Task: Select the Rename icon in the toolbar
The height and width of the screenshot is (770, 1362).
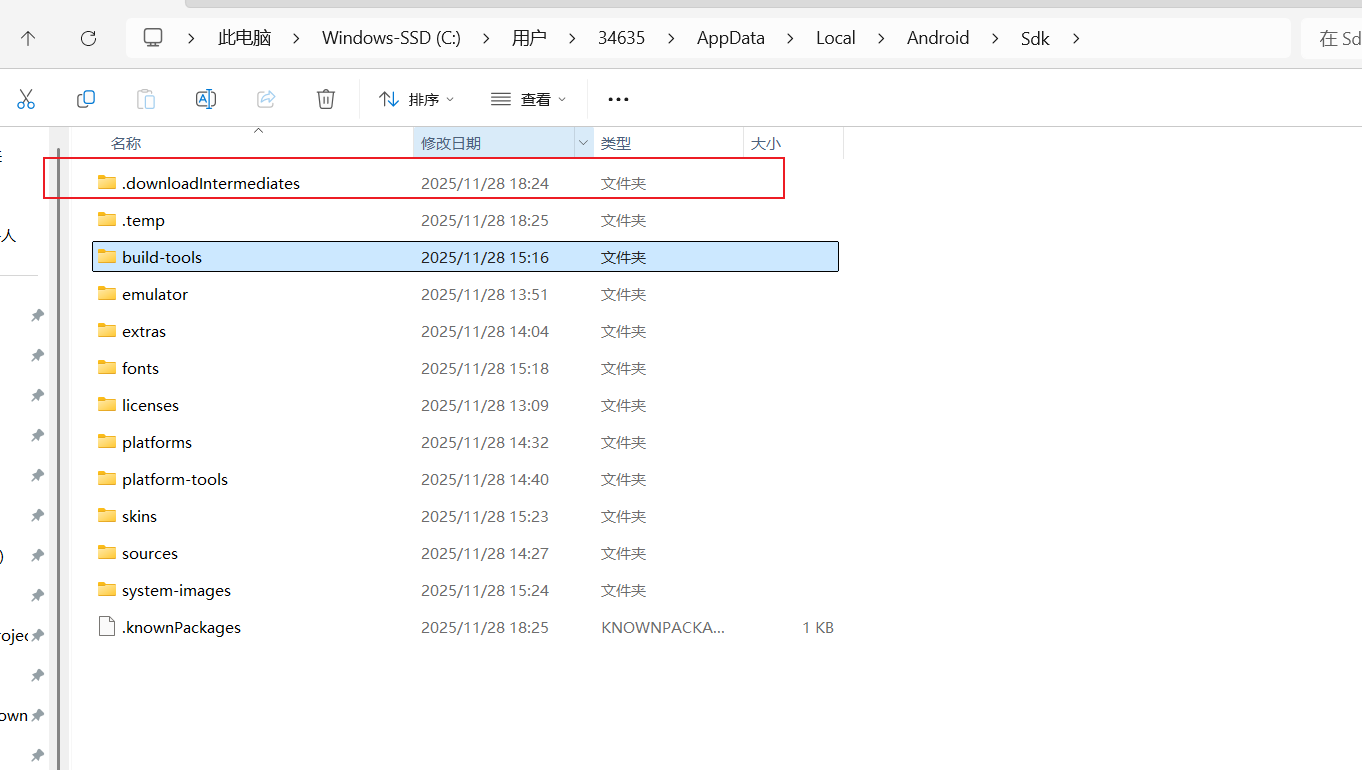Action: [205, 99]
